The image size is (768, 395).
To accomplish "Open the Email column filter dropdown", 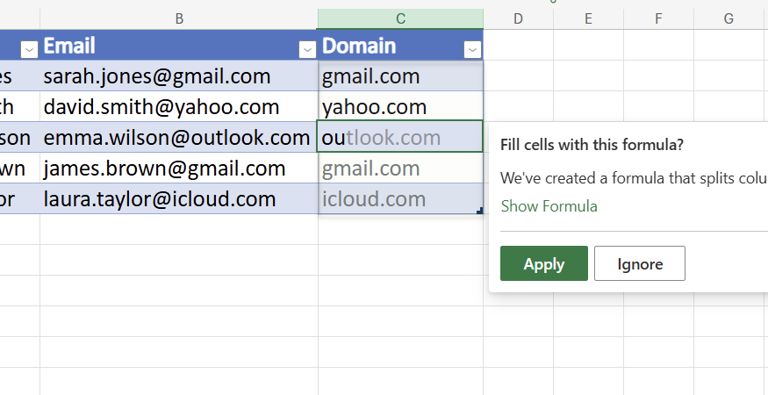I will click(307, 49).
